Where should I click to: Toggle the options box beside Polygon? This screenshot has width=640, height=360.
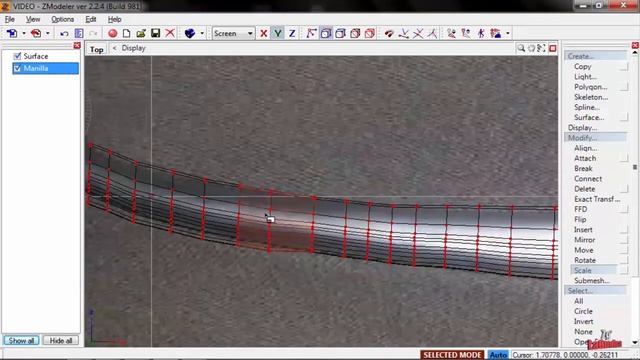[624, 87]
